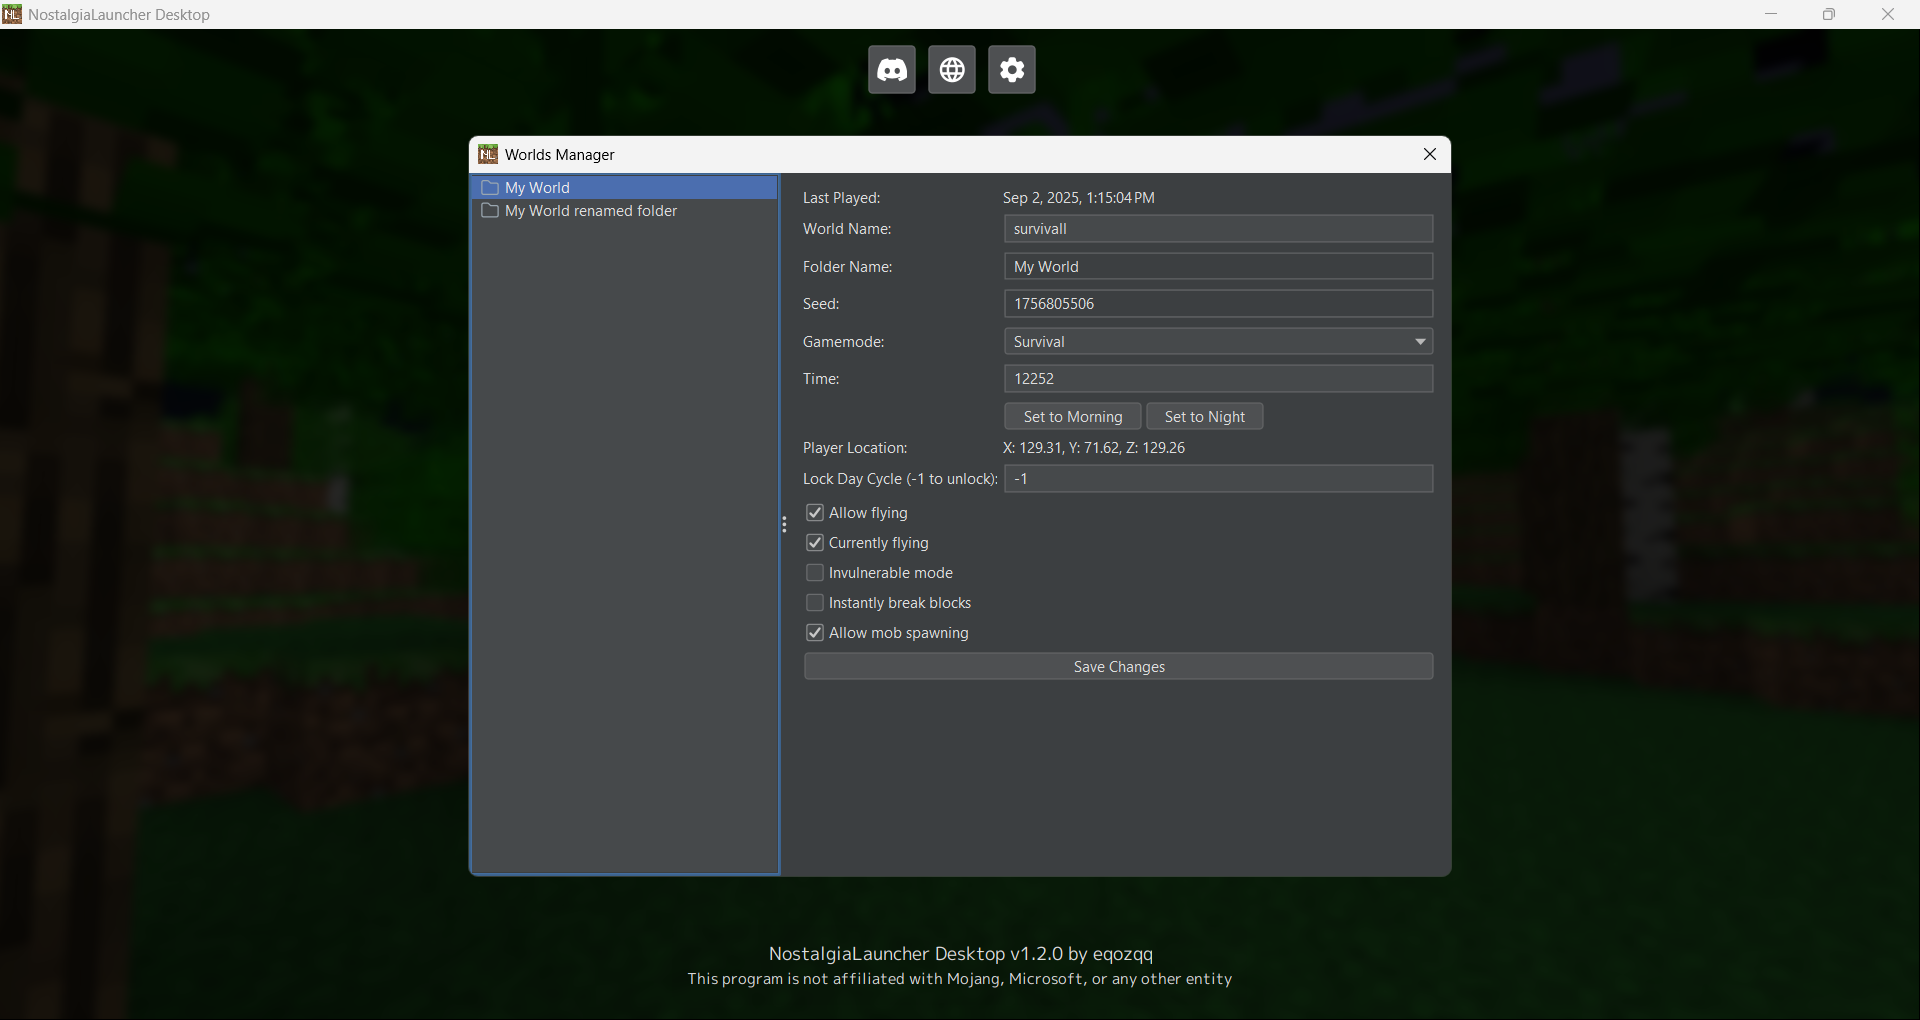Image resolution: width=1920 pixels, height=1020 pixels.
Task: Enable Instantly break blocks
Action: pos(815,603)
